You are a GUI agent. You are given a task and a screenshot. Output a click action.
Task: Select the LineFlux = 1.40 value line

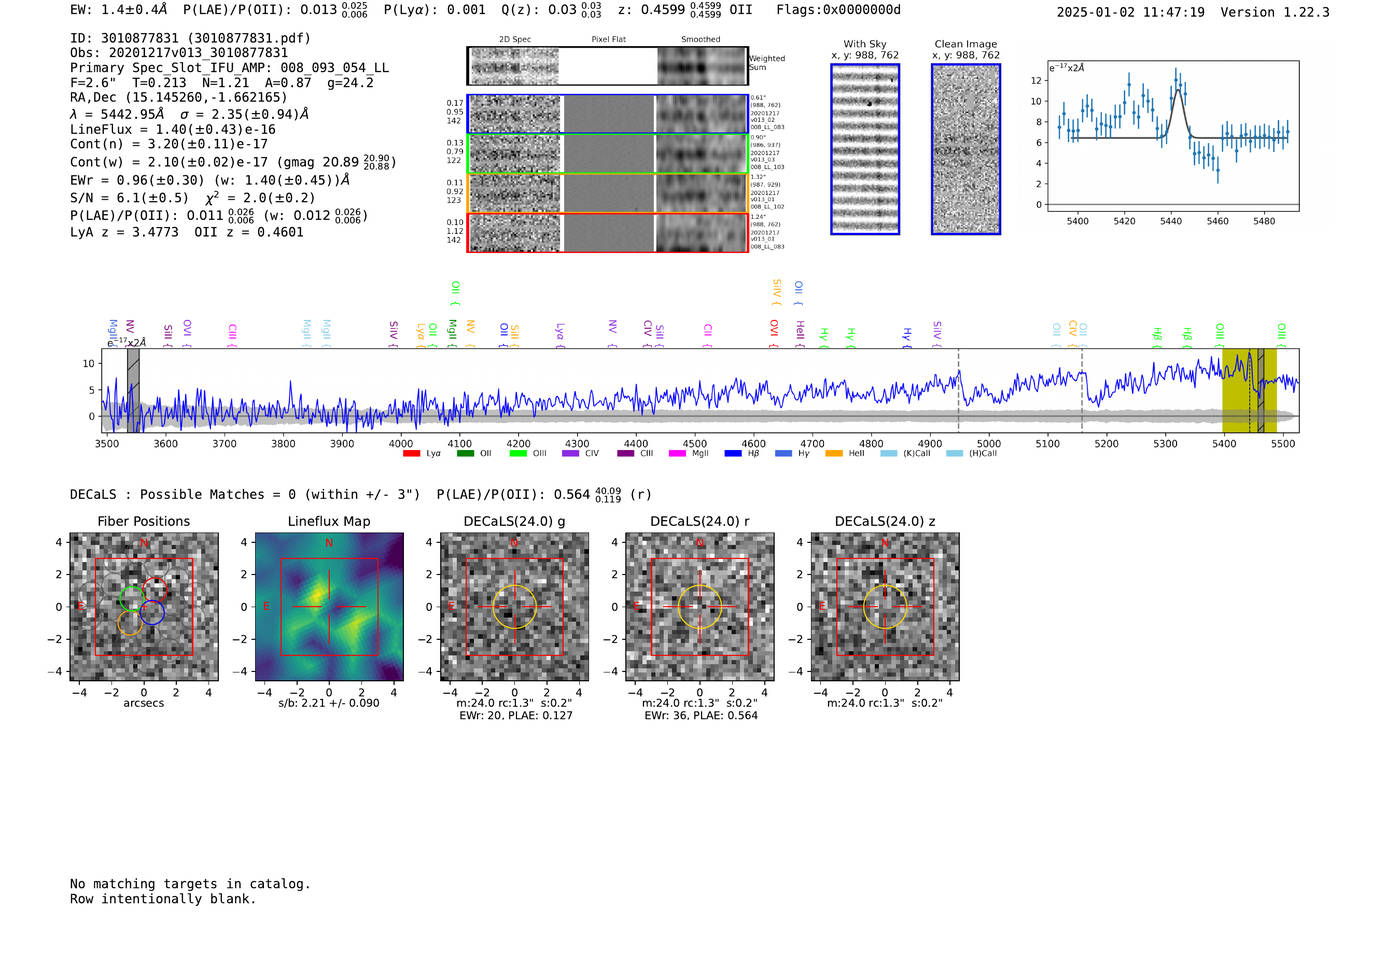tap(173, 129)
